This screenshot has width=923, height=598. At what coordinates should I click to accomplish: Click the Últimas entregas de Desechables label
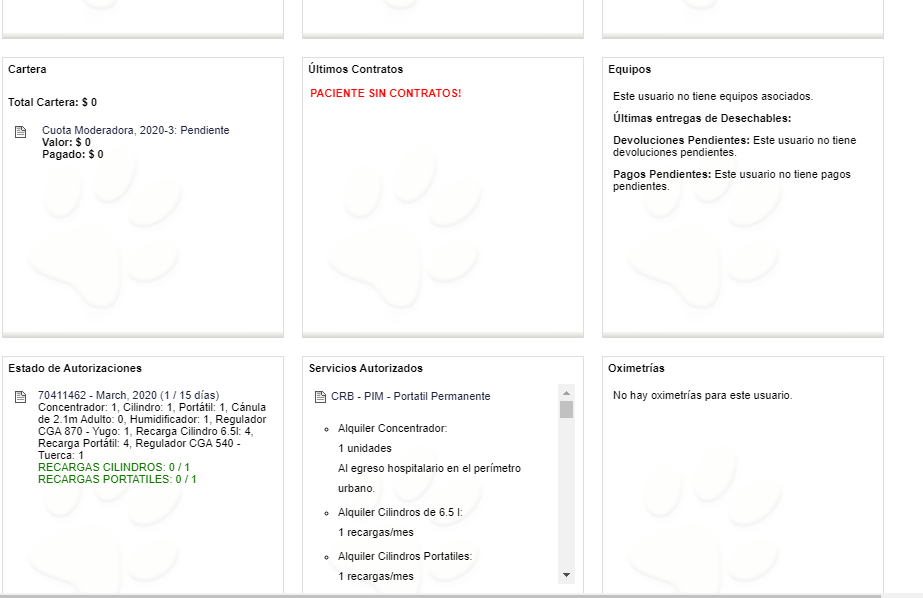pyautogui.click(x=702, y=118)
